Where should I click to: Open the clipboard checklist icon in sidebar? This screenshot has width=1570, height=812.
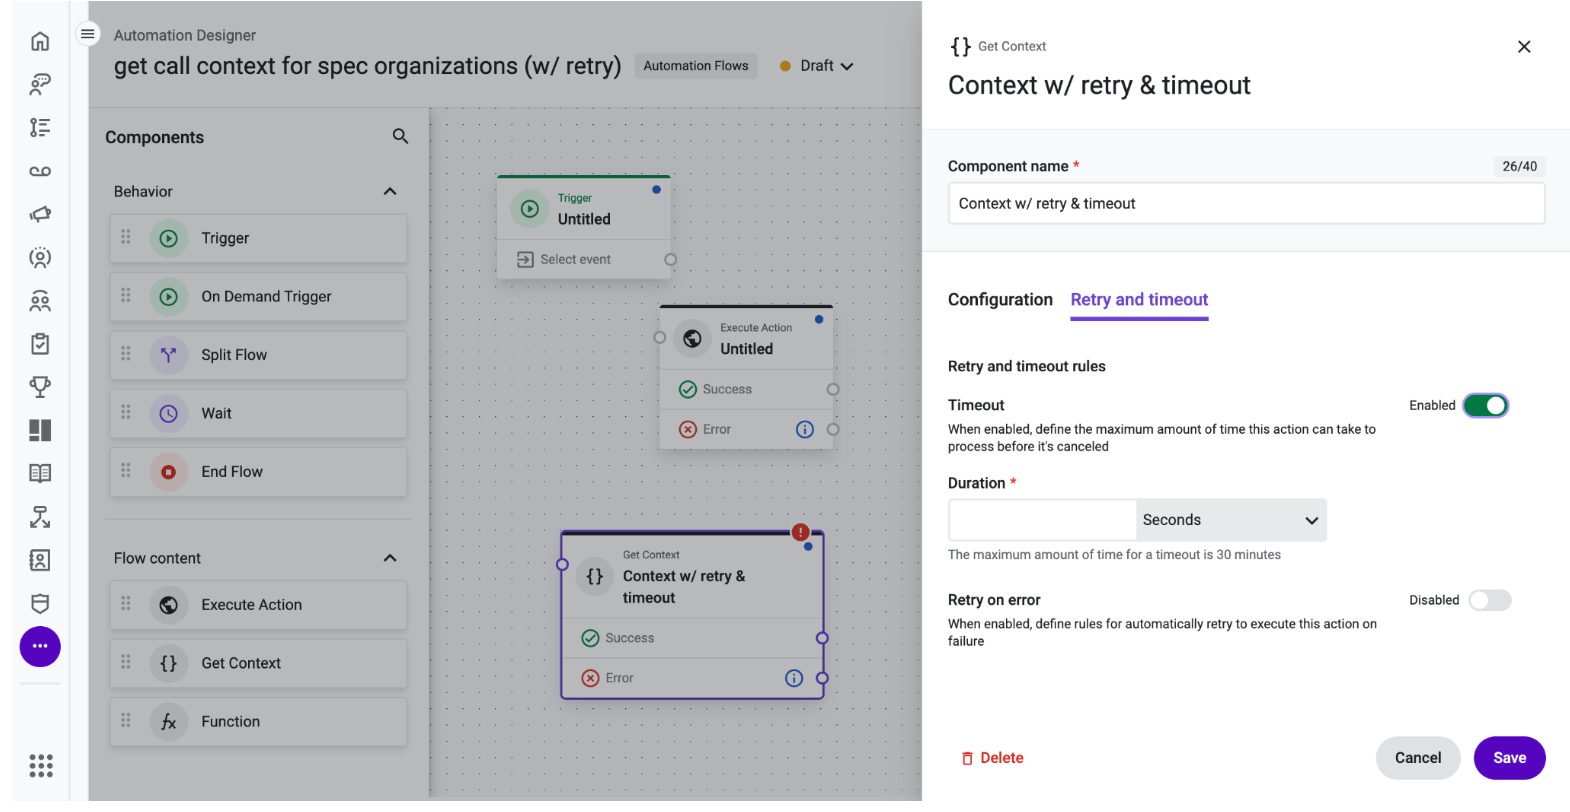click(40, 344)
